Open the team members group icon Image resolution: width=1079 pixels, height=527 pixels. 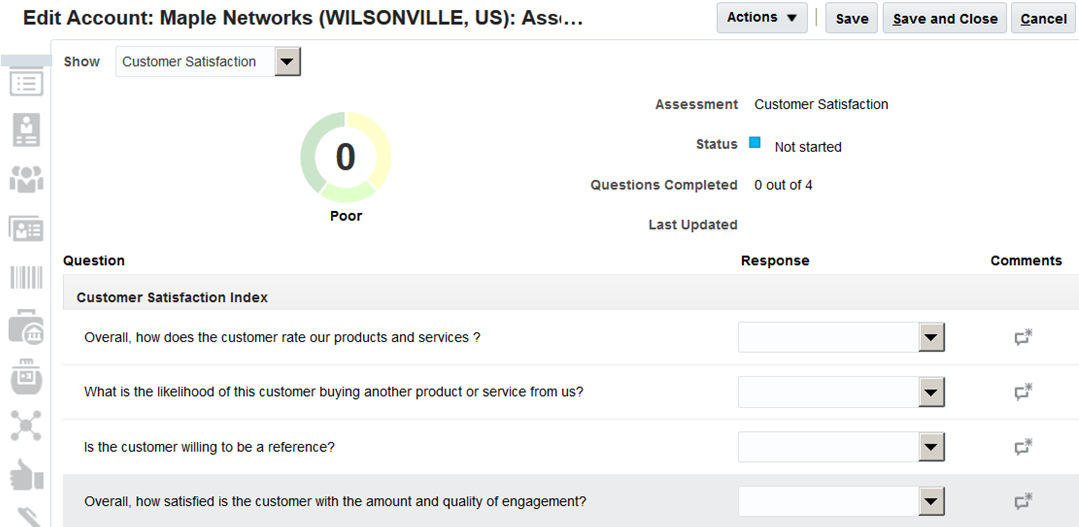point(26,179)
